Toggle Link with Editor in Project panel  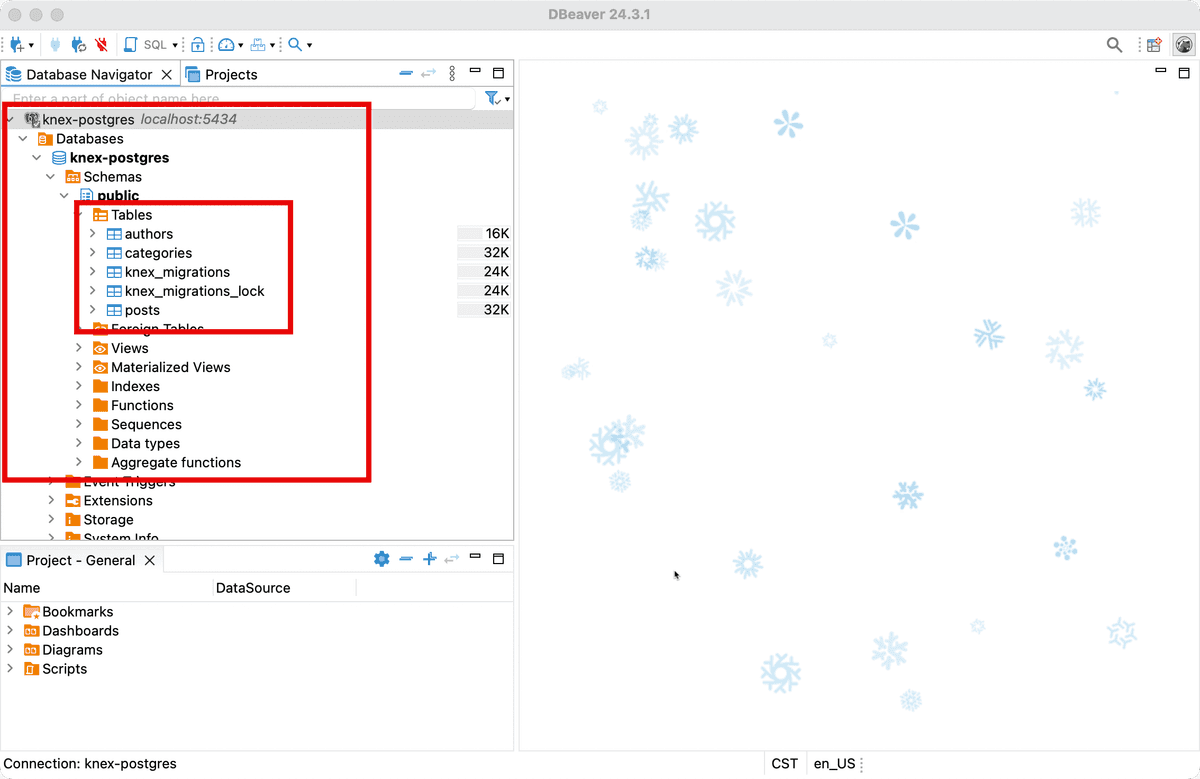pos(452,559)
